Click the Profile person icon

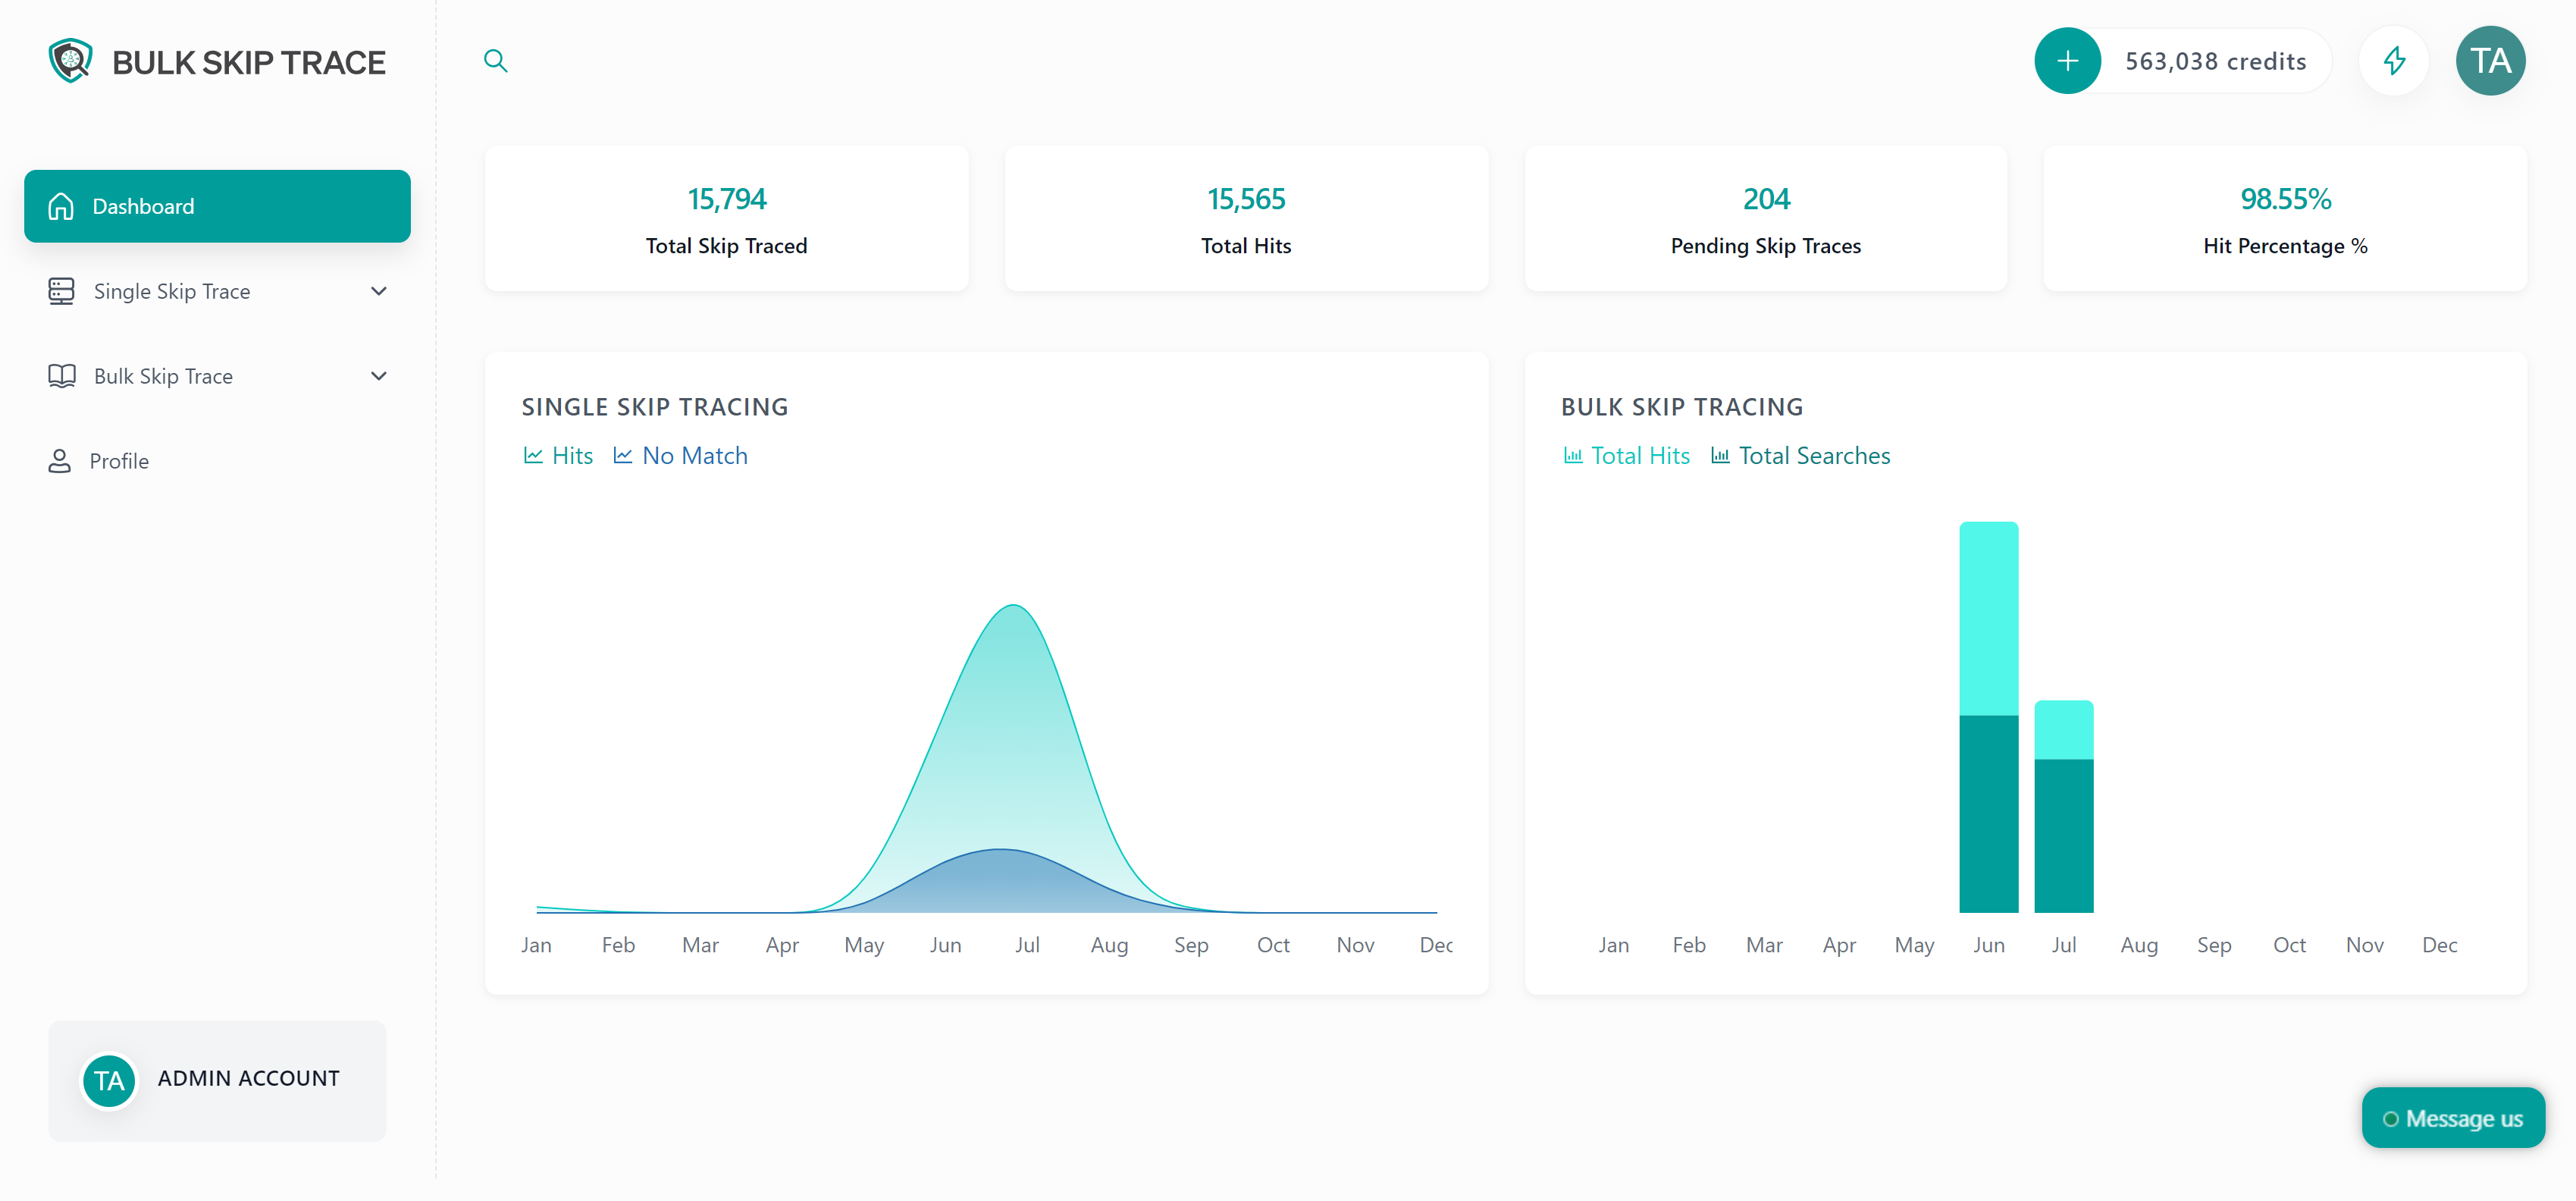click(60, 461)
